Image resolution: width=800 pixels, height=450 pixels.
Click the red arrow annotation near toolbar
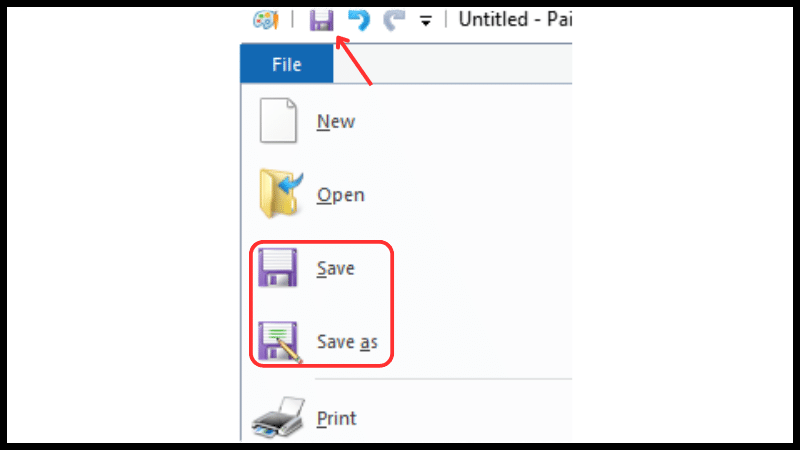coord(354,60)
